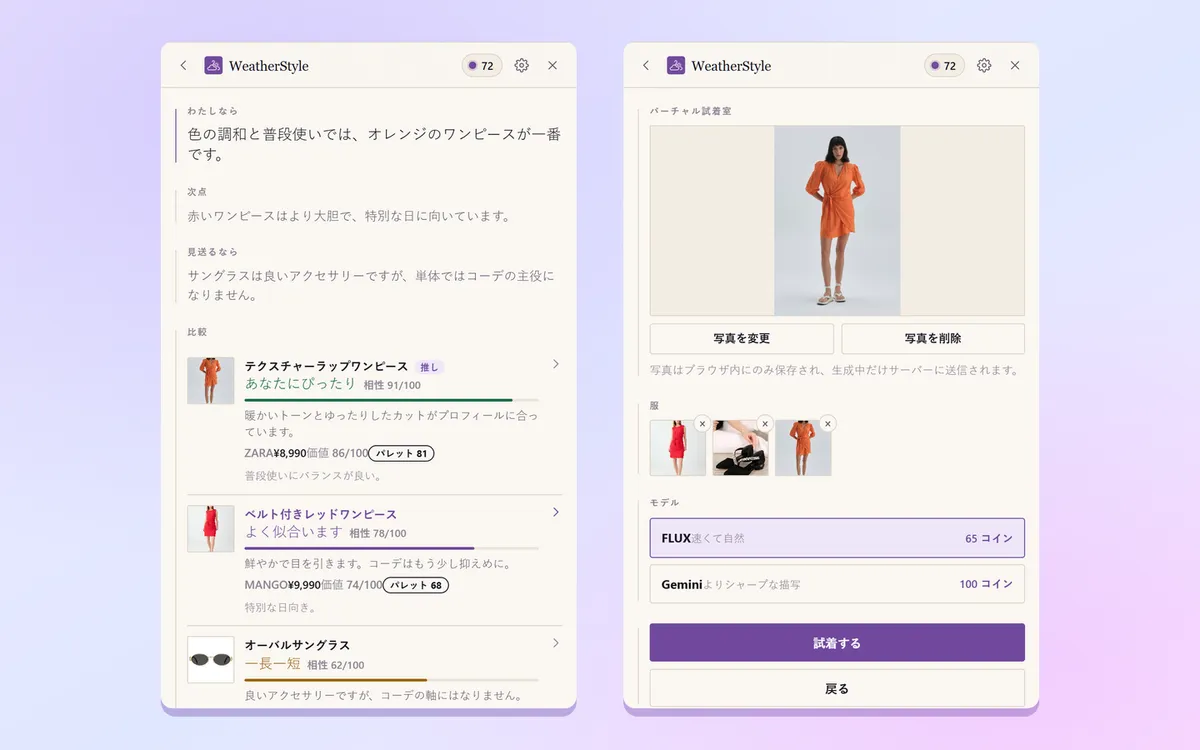Click WeatherStyle logo in the left panel
Viewport: 1200px width, 750px height.
[213, 65]
